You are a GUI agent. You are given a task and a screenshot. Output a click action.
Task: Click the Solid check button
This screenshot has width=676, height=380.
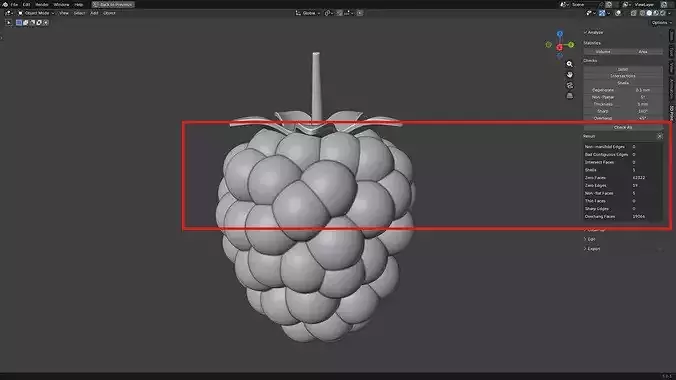tap(623, 69)
